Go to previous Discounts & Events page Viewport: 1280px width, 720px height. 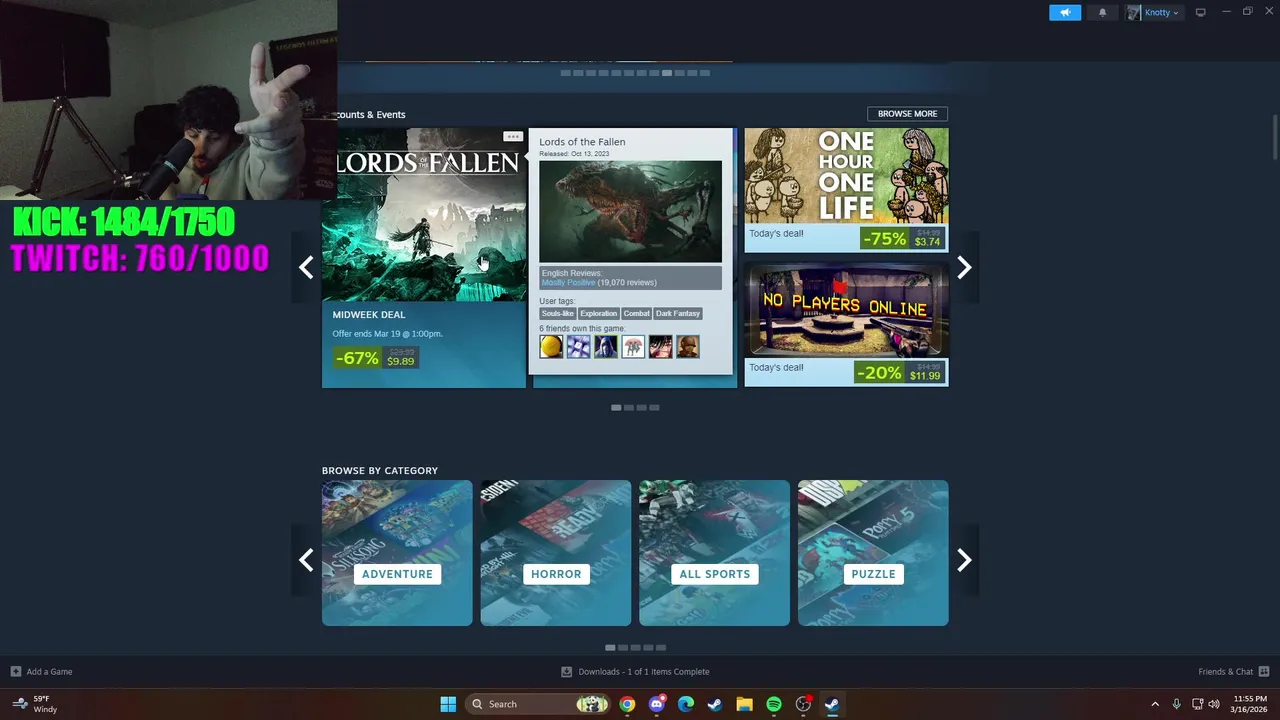tap(306, 267)
